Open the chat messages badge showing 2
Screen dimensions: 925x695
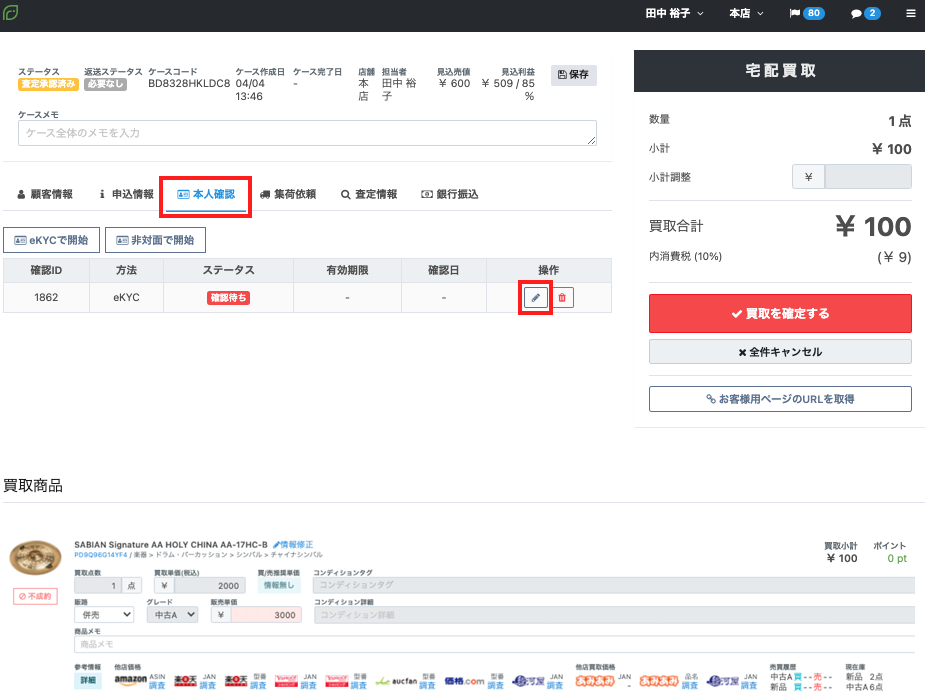pos(865,13)
